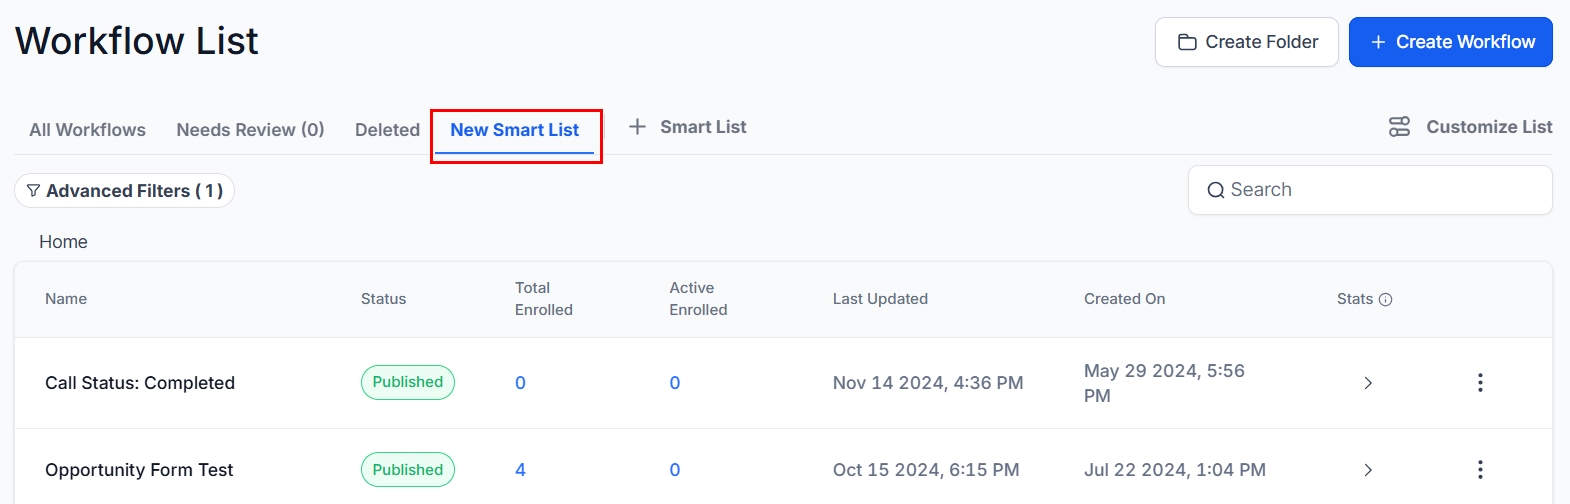Viewport: 1570px width, 504px height.
Task: Click into the Search field
Action: tap(1380, 190)
